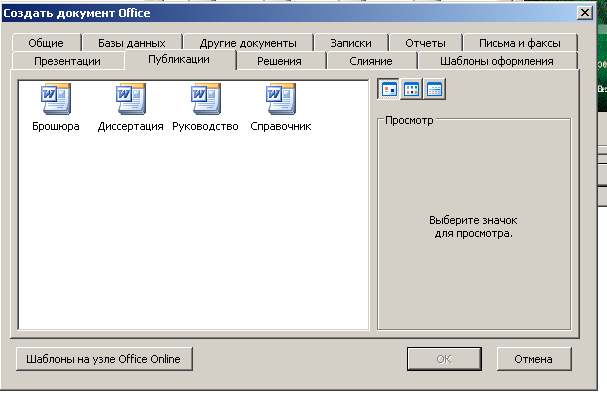The image size is (607, 394).
Task: Select the Руководство Word template icon
Action: 205,99
